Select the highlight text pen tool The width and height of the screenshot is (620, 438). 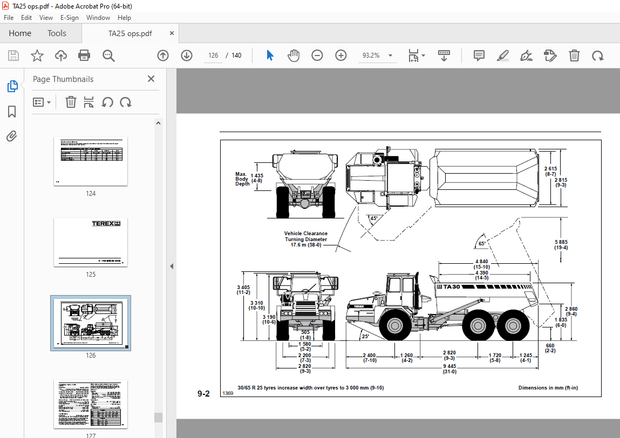[503, 56]
